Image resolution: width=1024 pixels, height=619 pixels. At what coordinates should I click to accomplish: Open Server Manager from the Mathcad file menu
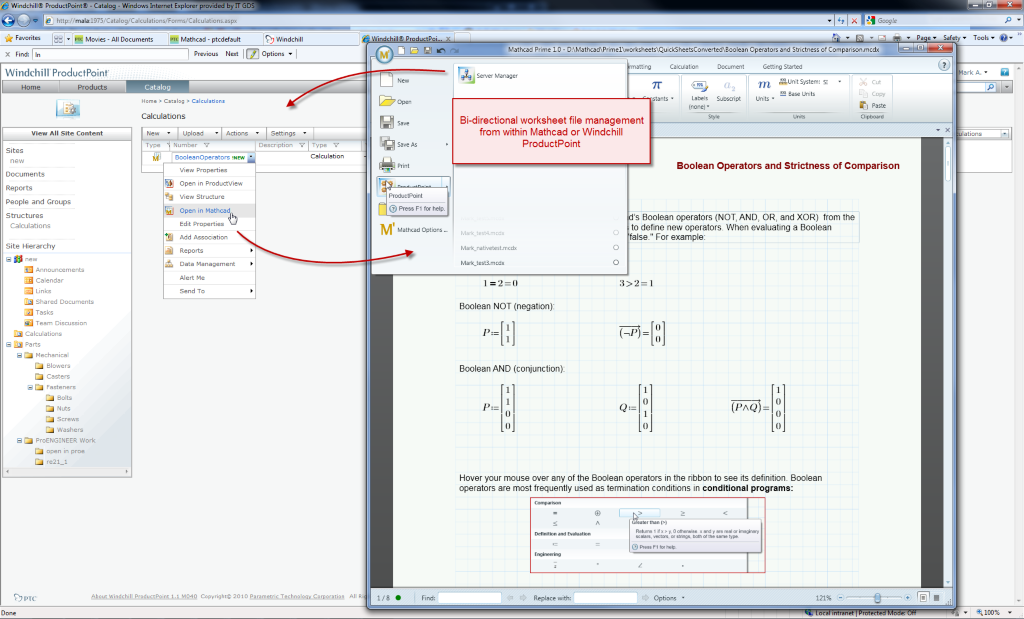click(495, 73)
